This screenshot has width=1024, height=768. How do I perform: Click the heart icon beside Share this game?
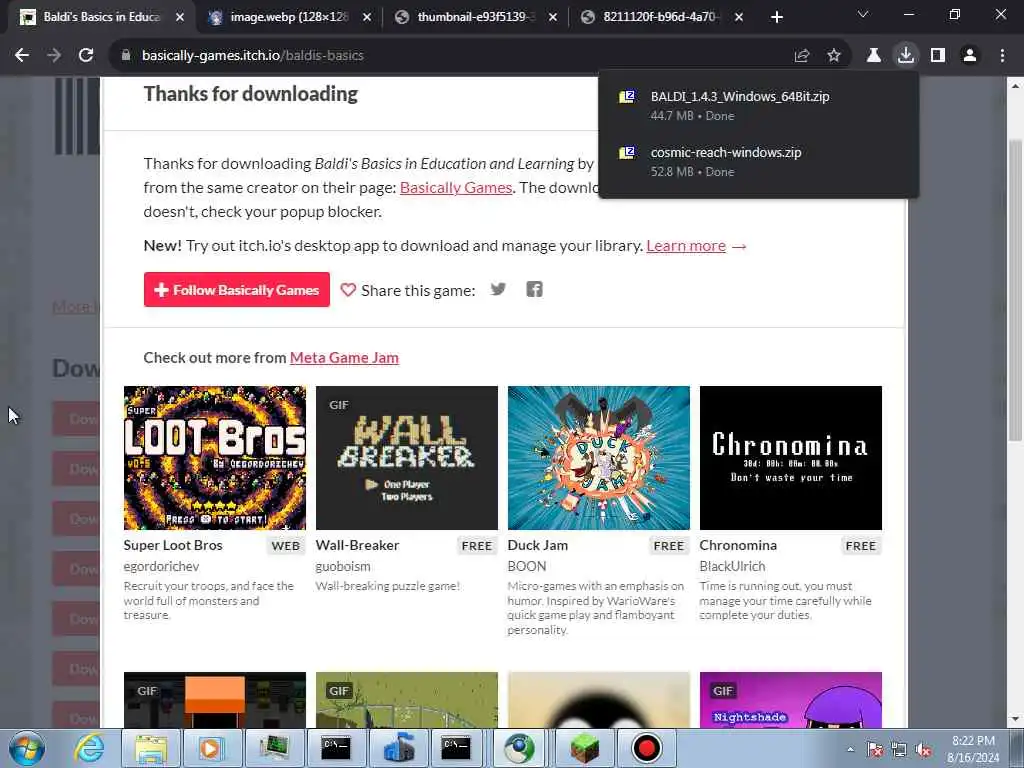point(348,290)
